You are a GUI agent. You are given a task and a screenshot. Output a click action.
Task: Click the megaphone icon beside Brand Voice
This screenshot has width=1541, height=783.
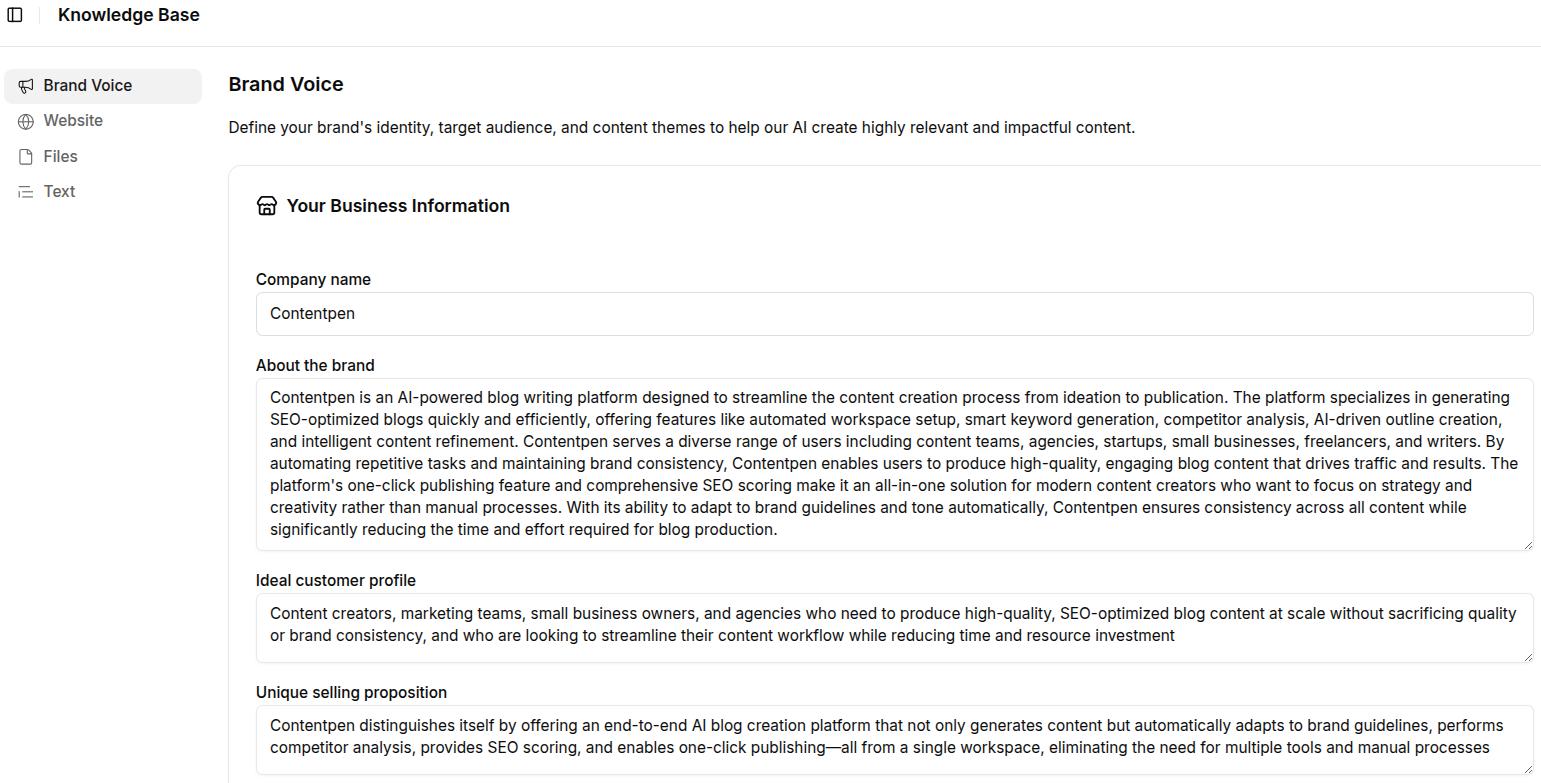tap(24, 85)
